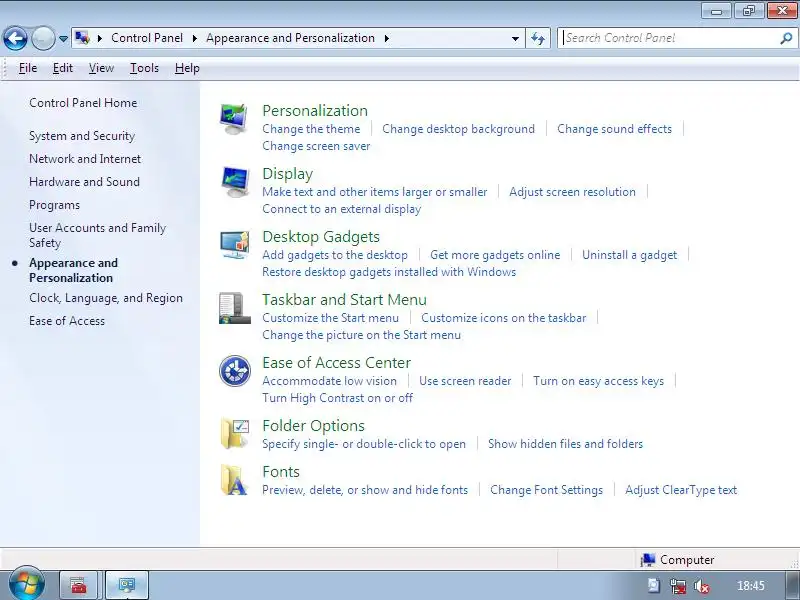
Task: Open Network and Internet category
Action: pos(85,159)
